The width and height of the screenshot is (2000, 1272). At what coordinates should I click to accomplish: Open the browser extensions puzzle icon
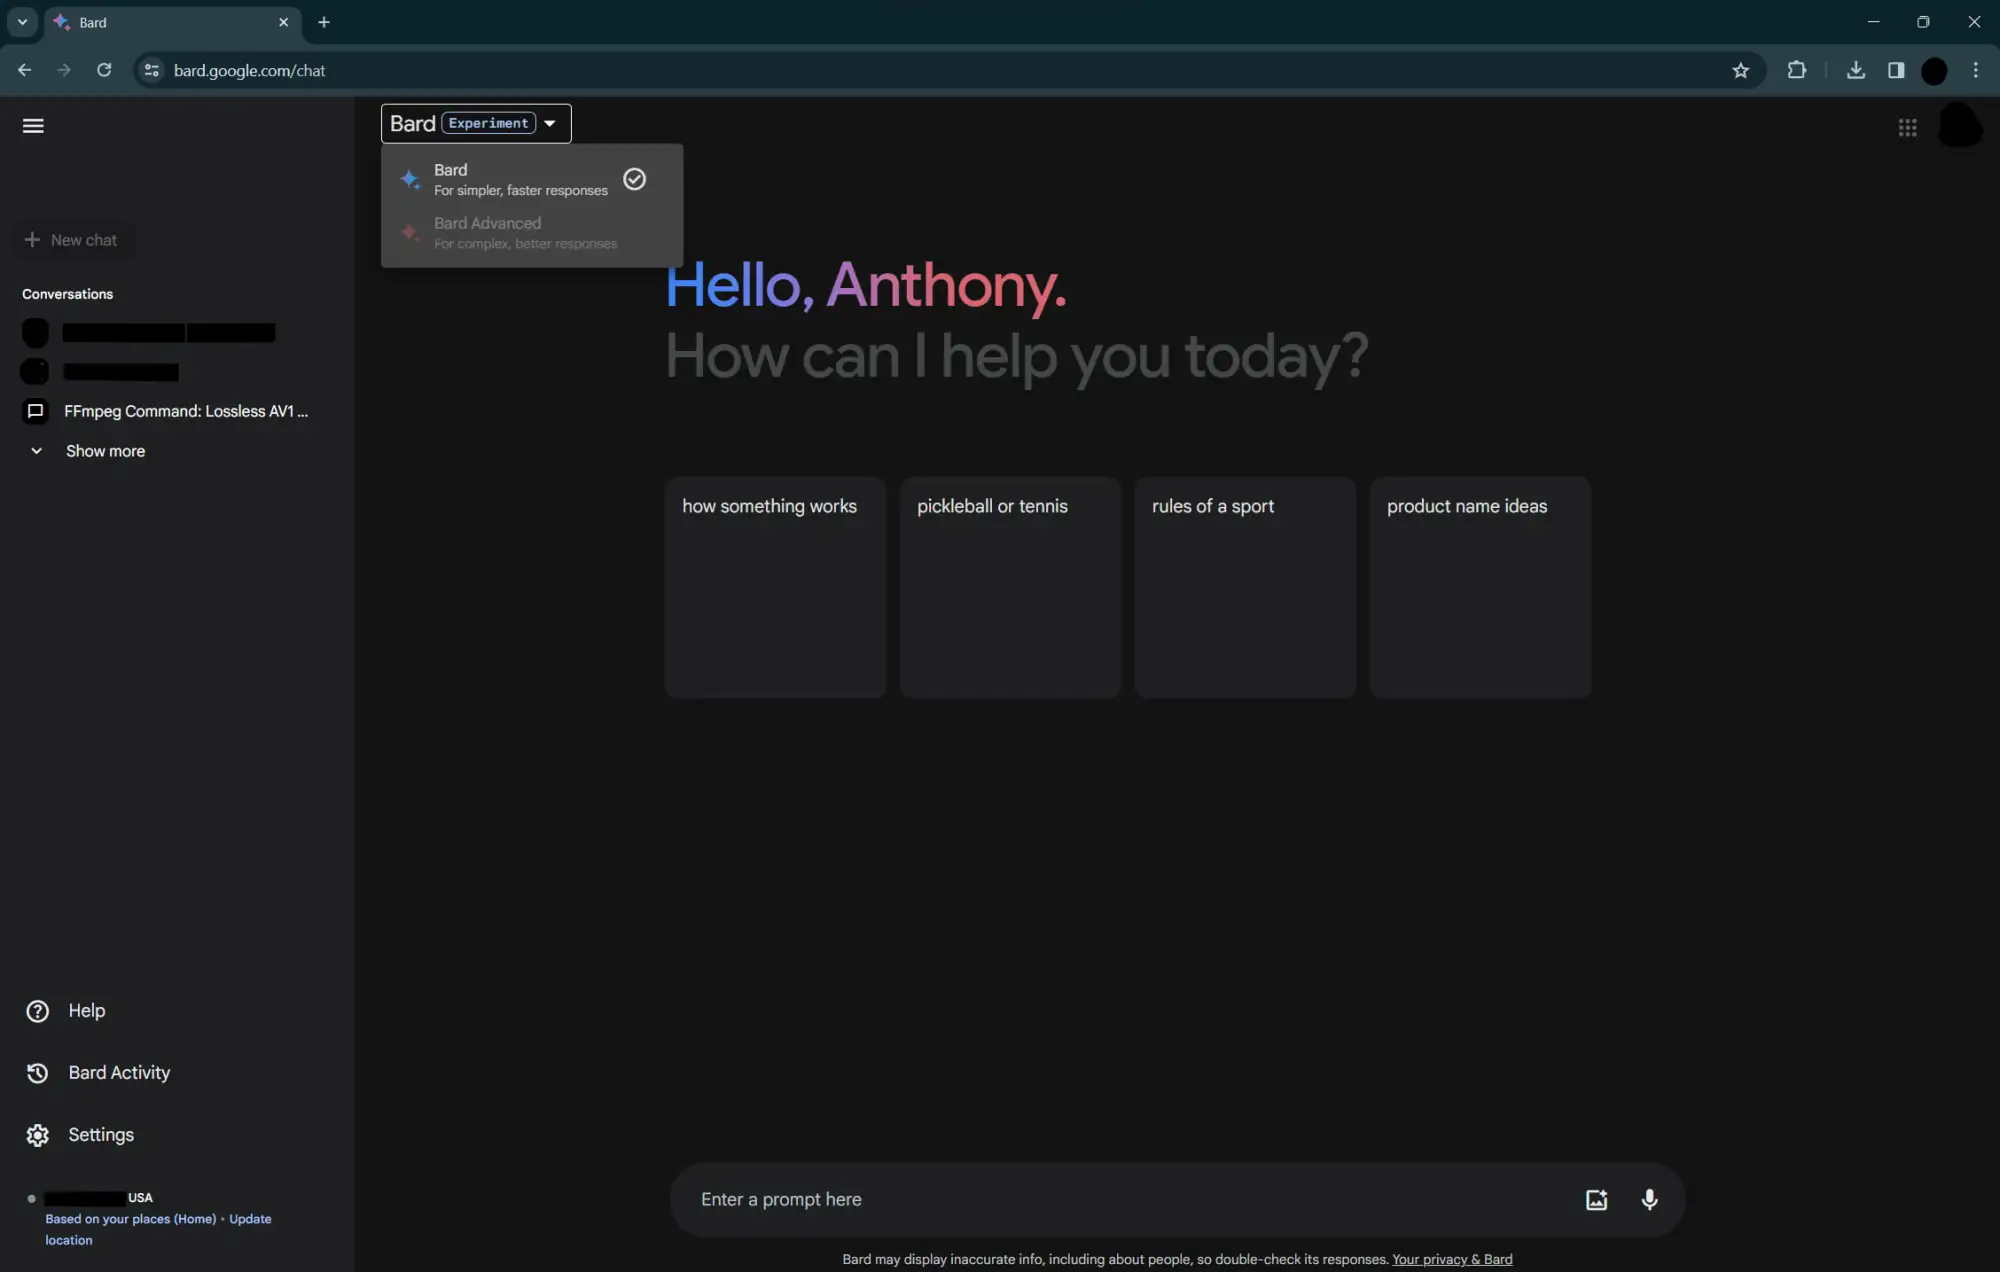pos(1796,70)
